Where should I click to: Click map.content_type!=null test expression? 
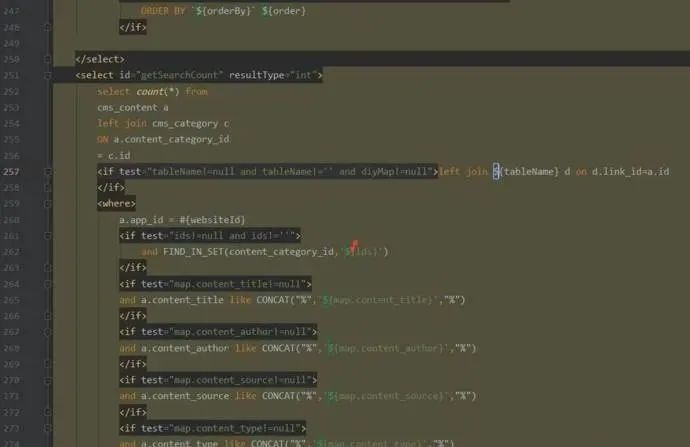[235, 428]
